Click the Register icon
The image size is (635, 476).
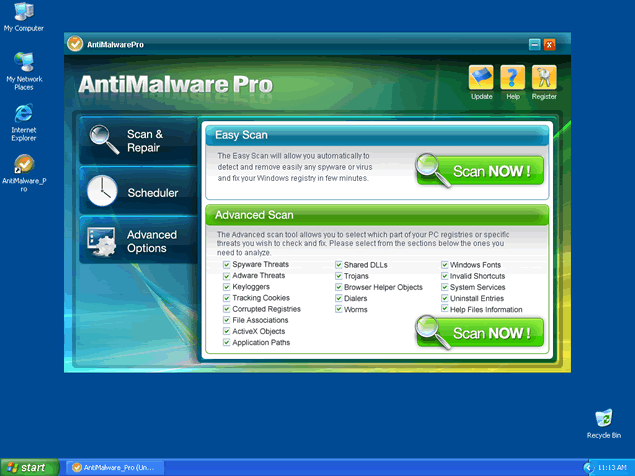point(544,78)
